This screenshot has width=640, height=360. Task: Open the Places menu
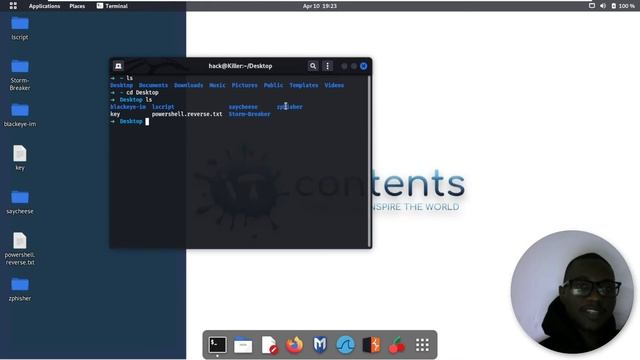click(x=77, y=6)
